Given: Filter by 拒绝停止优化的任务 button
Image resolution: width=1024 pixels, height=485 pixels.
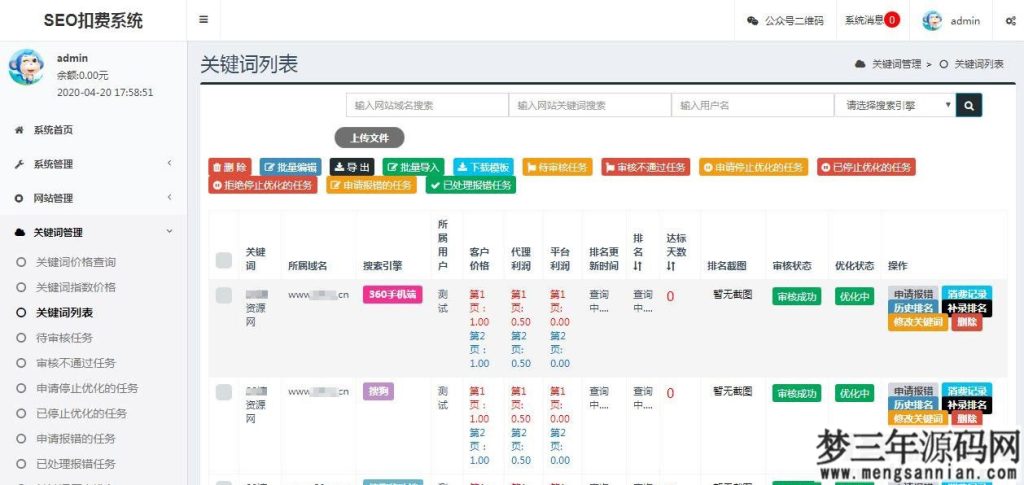Looking at the screenshot, I should 263,185.
